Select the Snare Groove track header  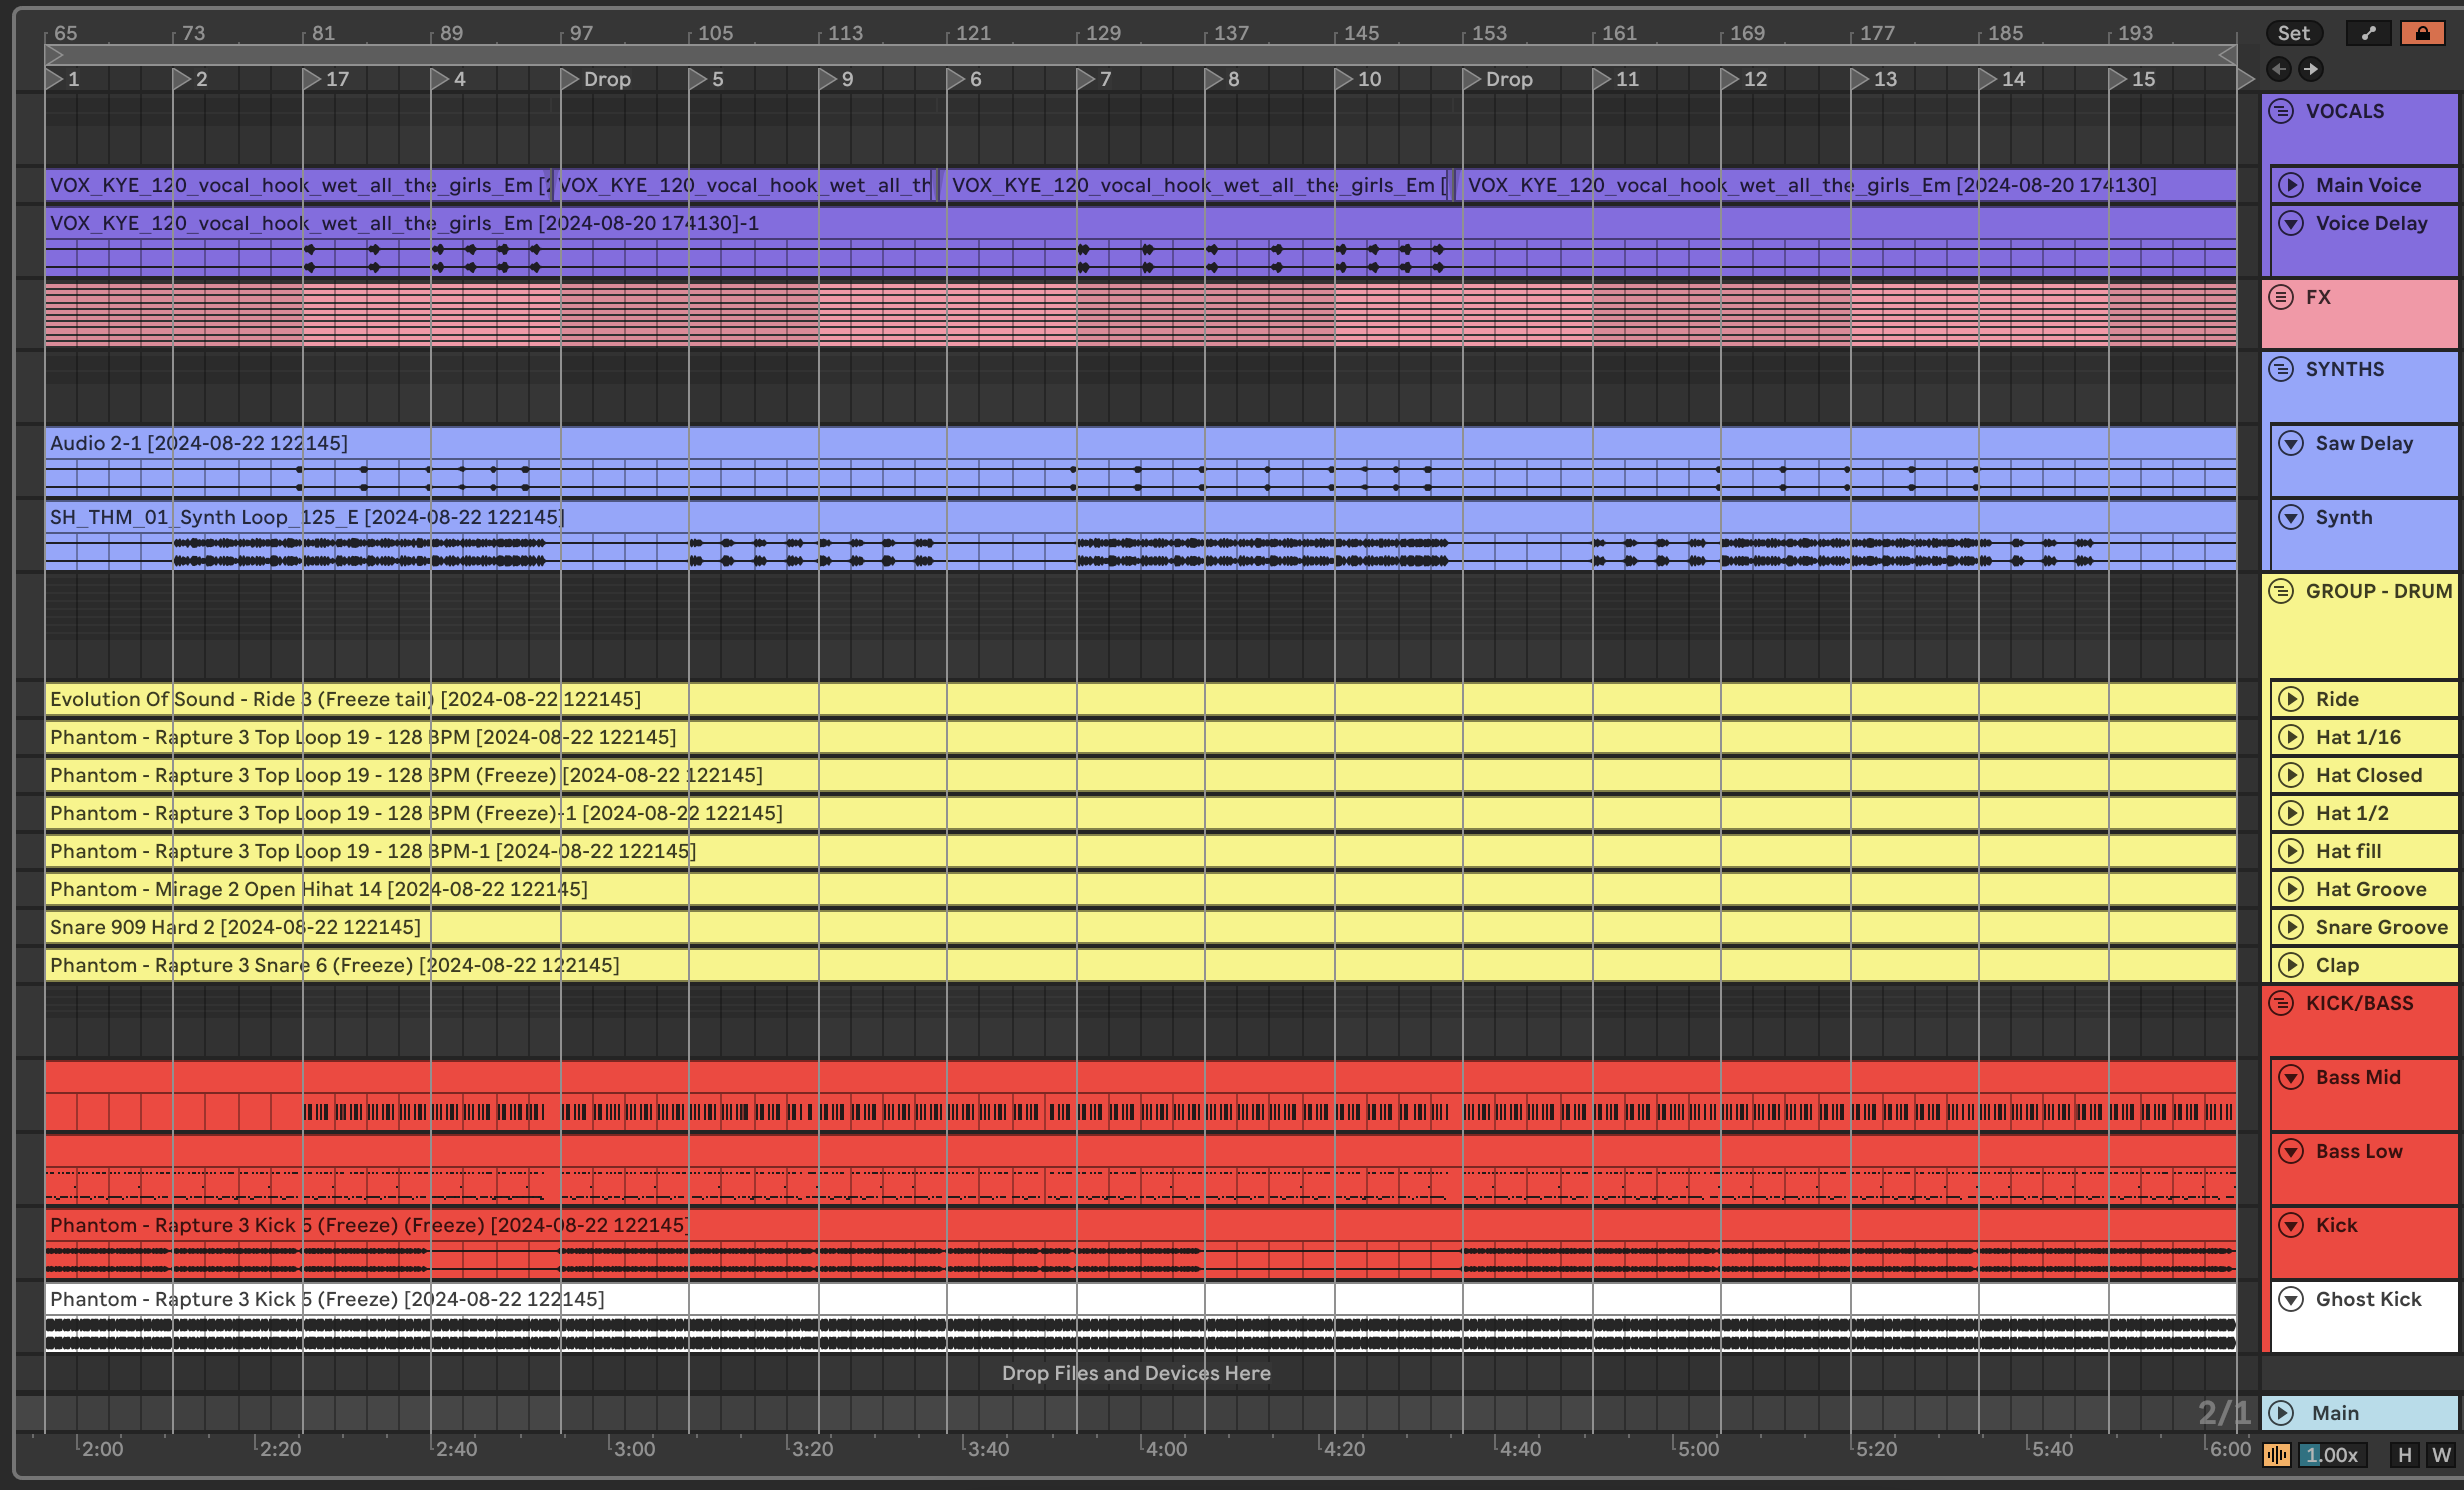(x=2381, y=927)
